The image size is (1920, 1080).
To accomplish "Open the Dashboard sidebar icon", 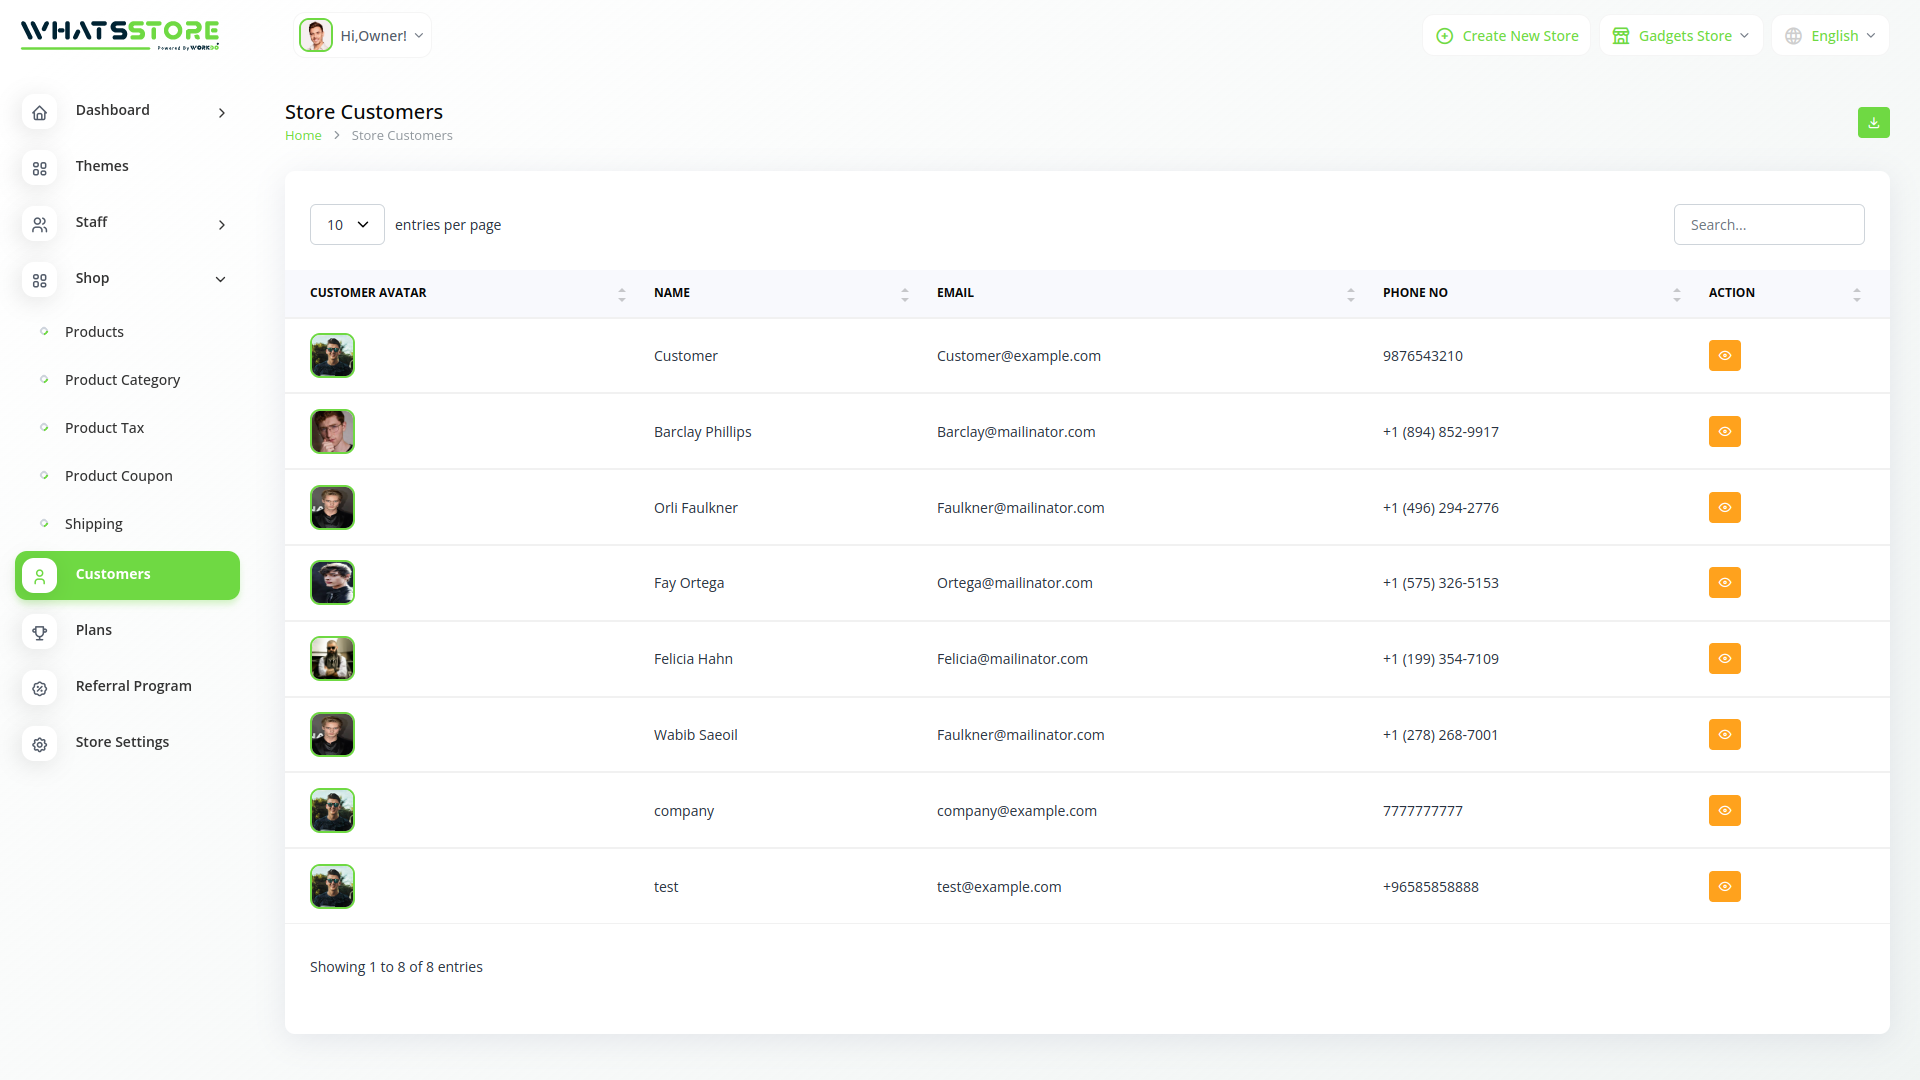I will pos(39,113).
